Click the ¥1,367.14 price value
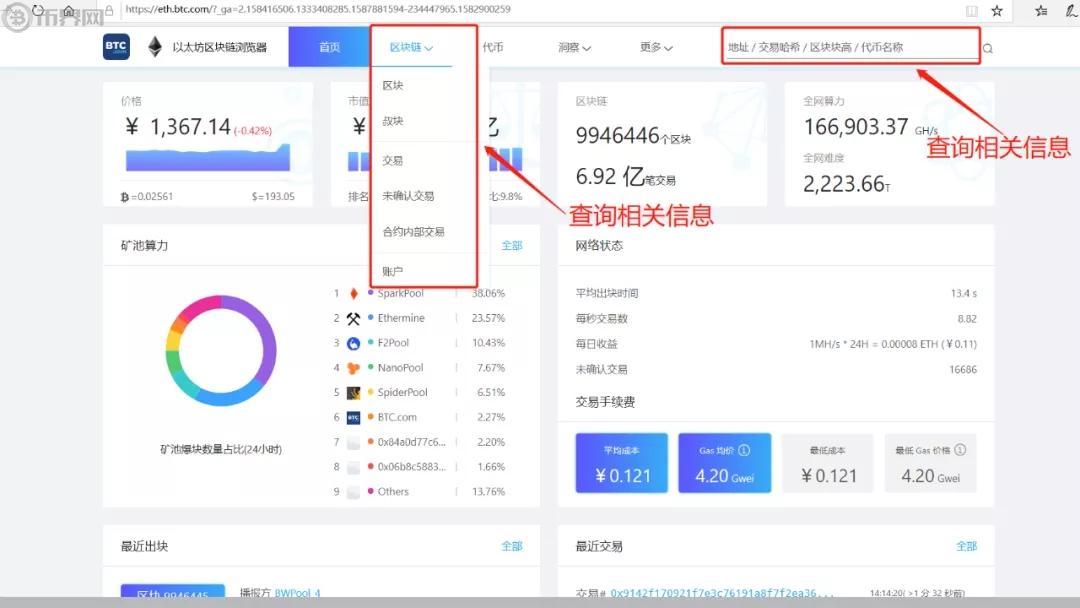 tap(178, 127)
